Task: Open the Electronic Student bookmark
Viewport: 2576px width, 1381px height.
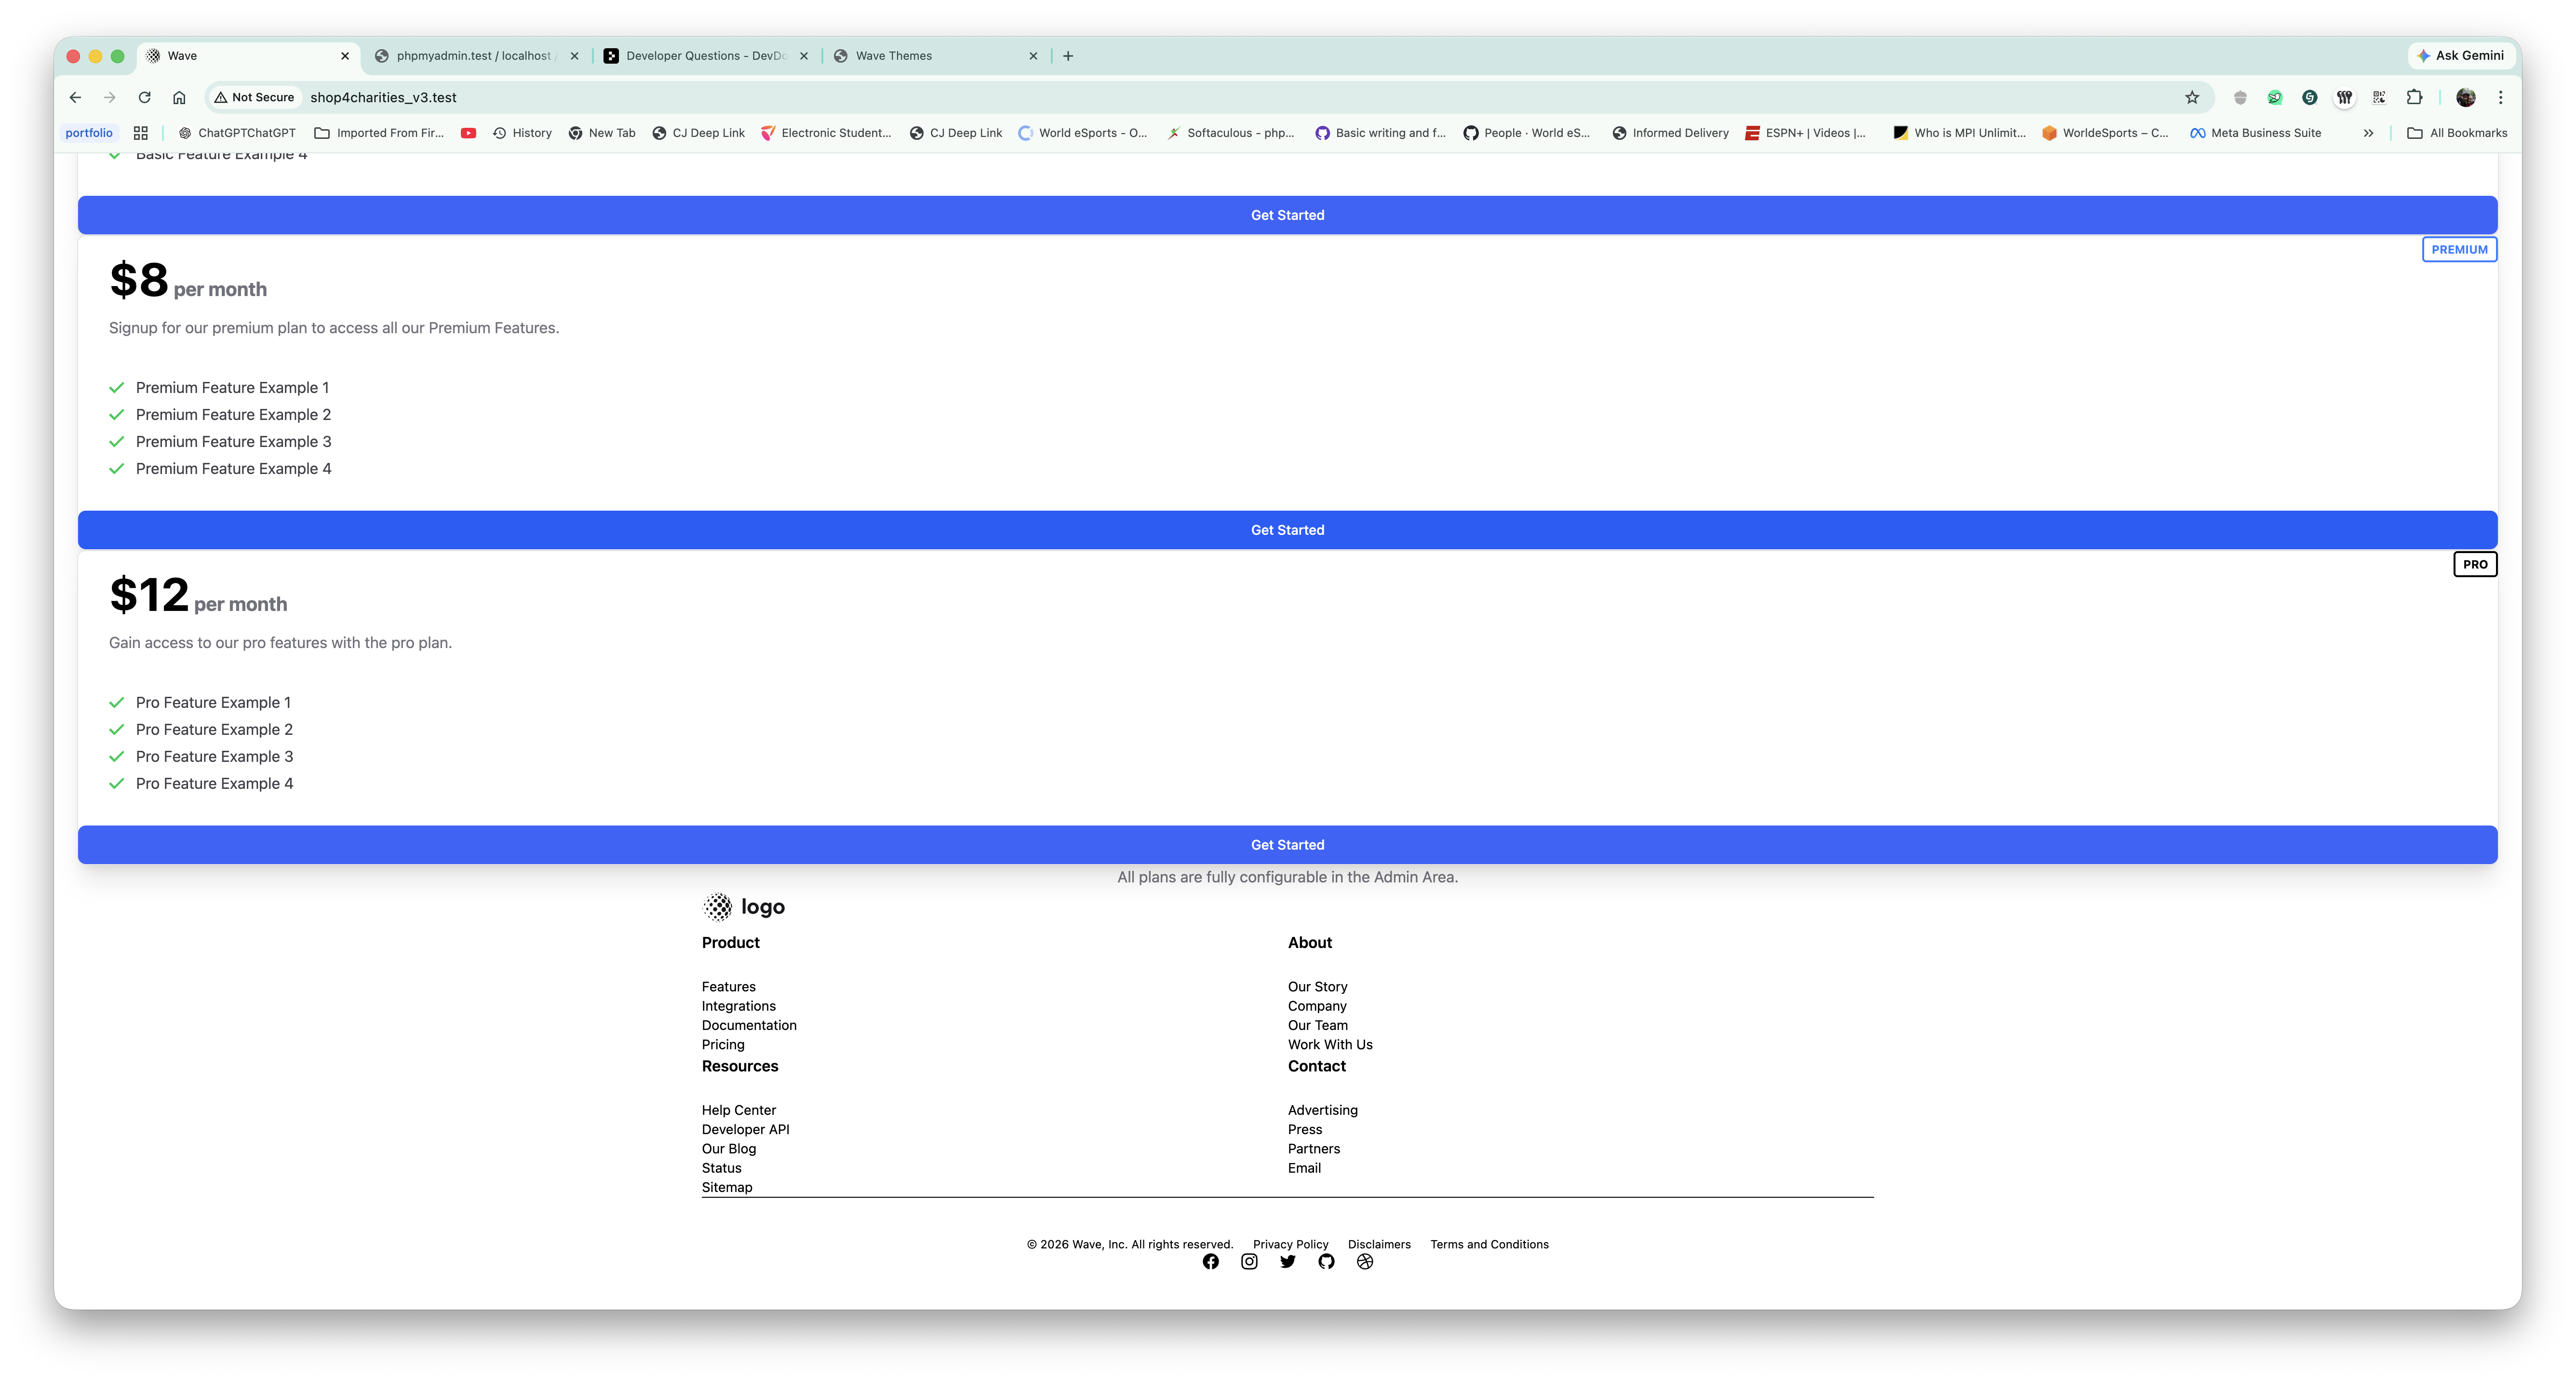Action: (826, 133)
